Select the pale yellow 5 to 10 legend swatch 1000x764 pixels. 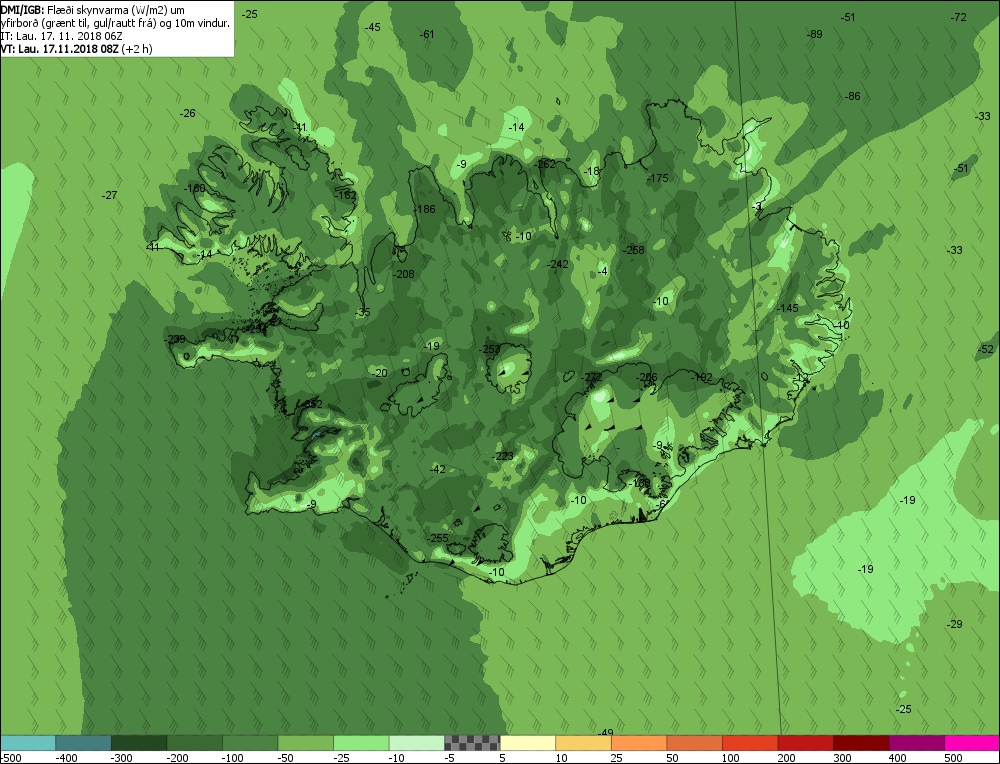tap(527, 743)
